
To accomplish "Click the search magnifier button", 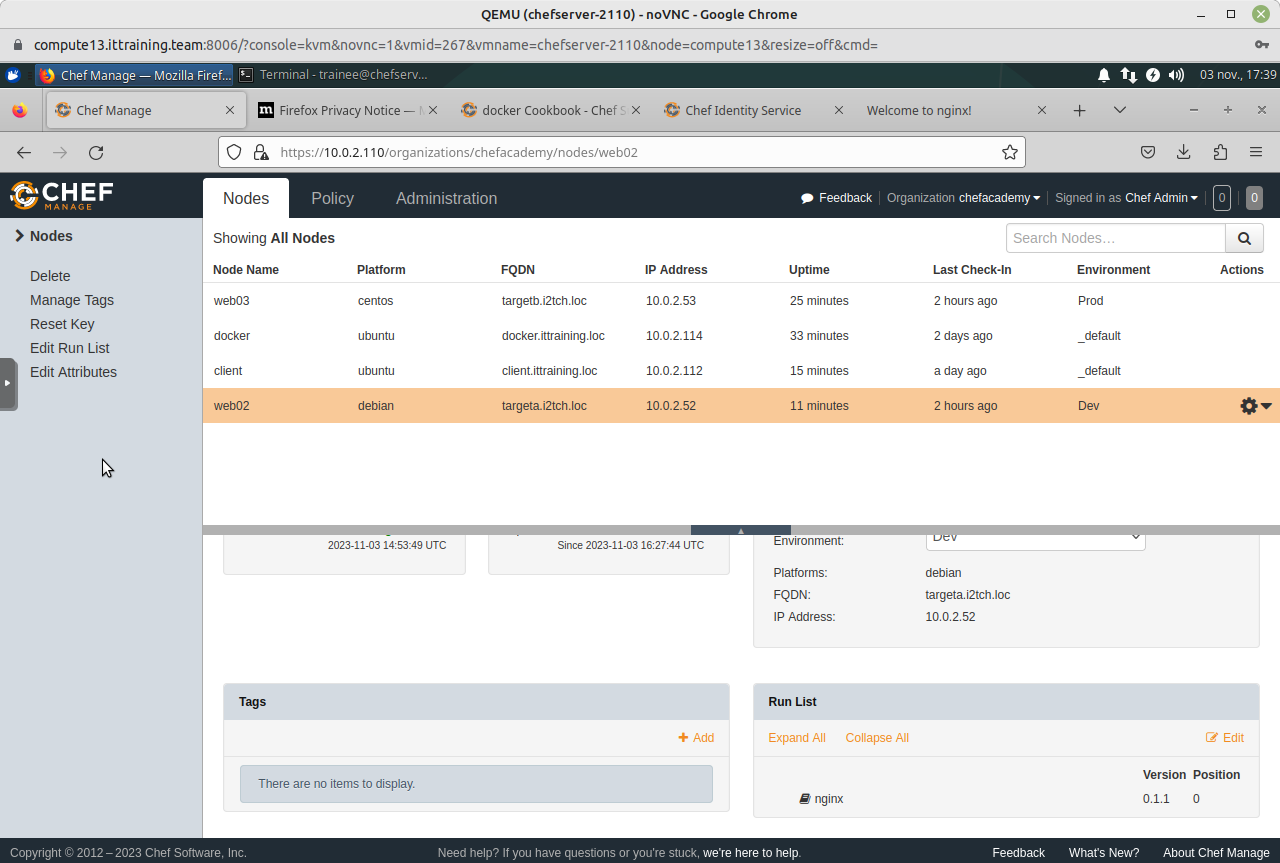I will pyautogui.click(x=1244, y=238).
